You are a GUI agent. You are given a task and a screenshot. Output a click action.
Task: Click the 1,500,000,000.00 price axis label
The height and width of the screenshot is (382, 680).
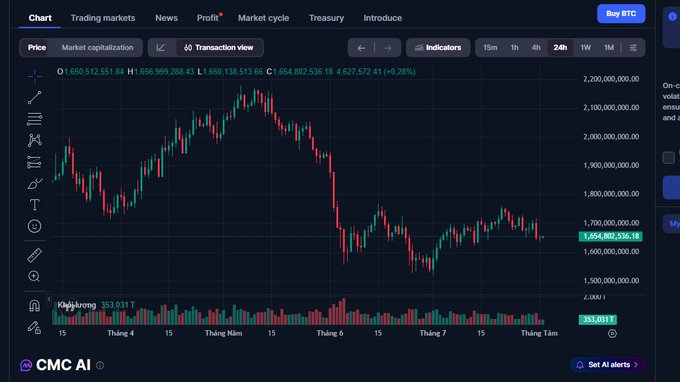[611, 281]
